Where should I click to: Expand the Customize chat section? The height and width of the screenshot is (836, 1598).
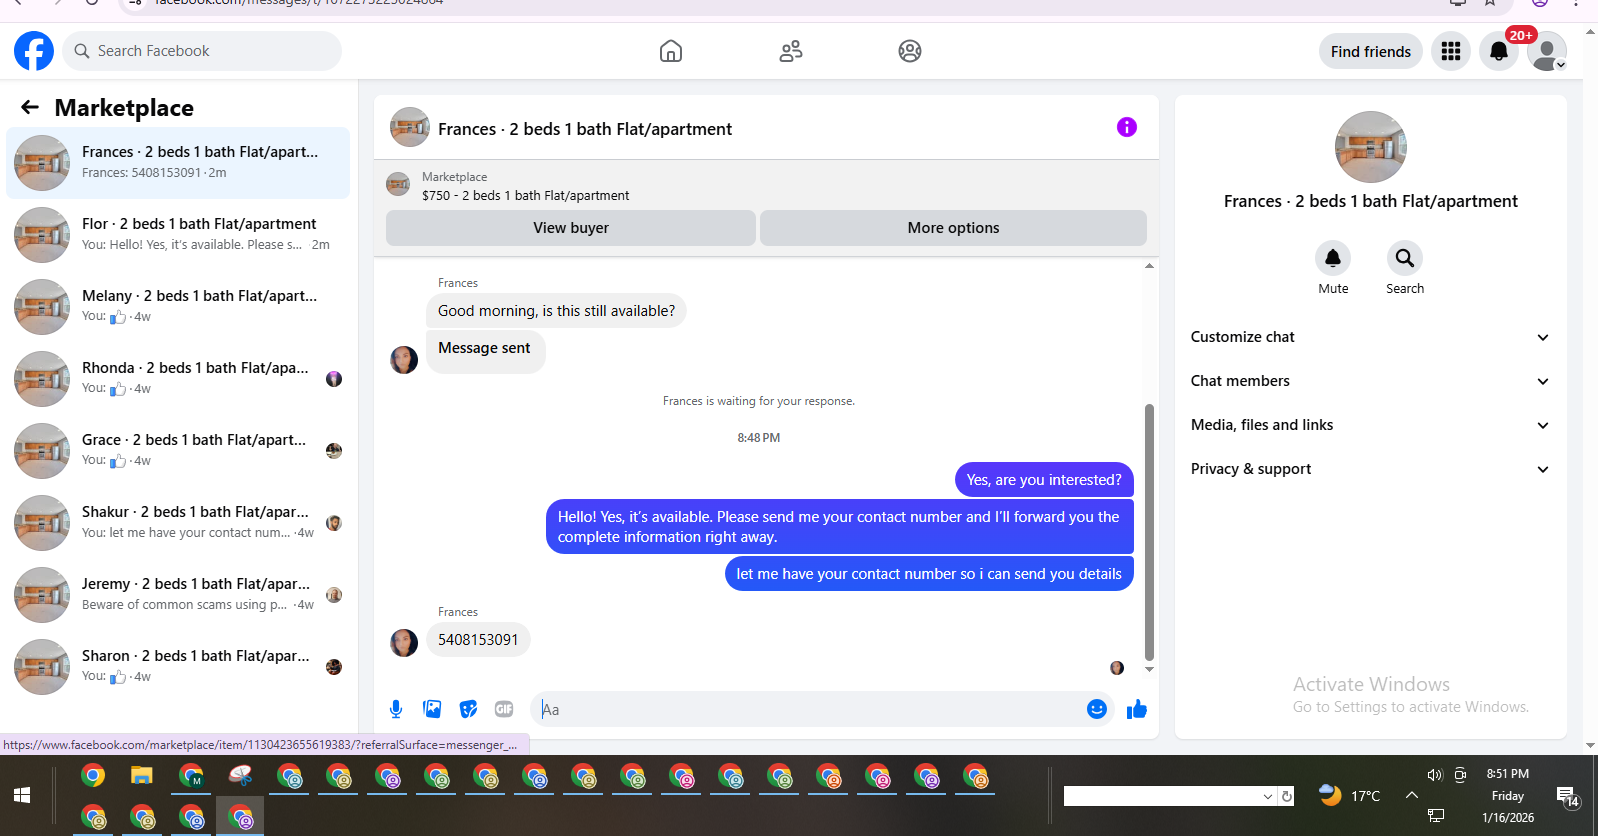coord(1370,337)
